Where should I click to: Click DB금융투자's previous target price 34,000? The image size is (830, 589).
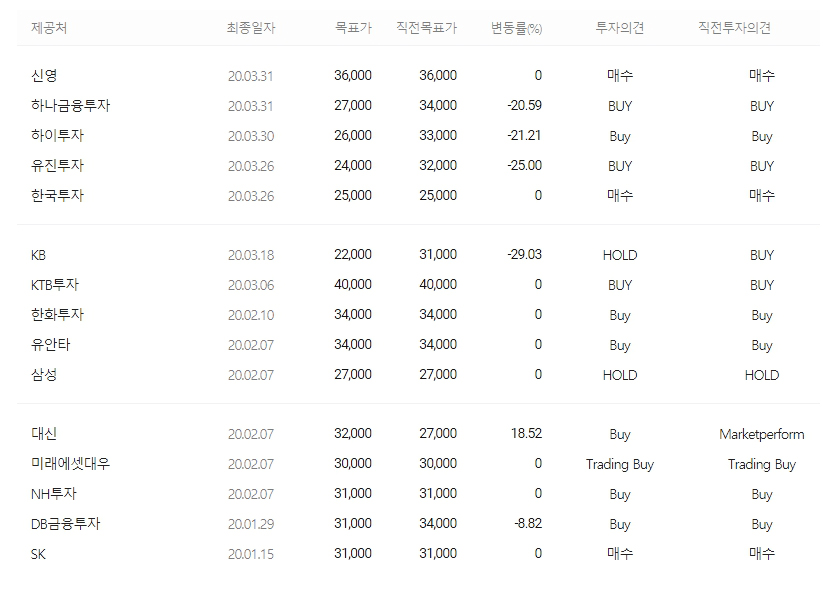click(x=438, y=523)
